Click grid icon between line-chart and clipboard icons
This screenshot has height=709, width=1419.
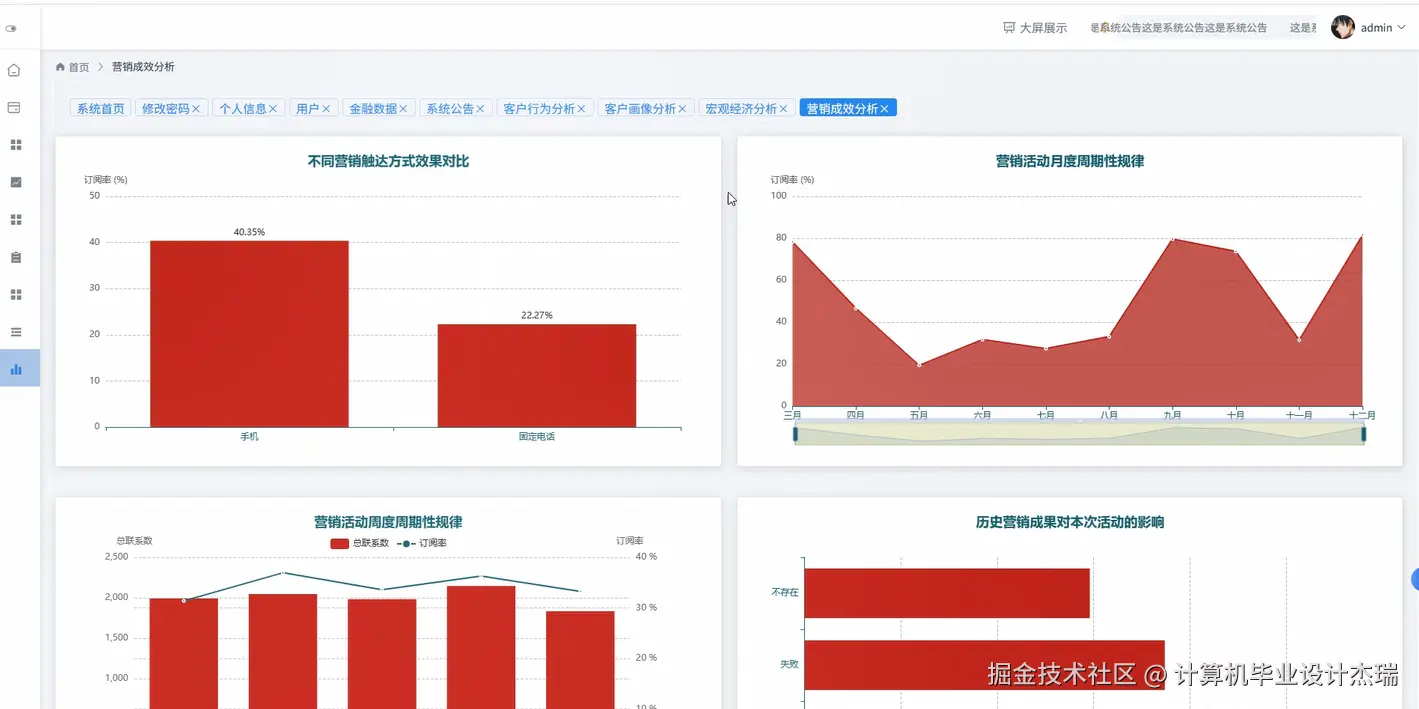15,219
